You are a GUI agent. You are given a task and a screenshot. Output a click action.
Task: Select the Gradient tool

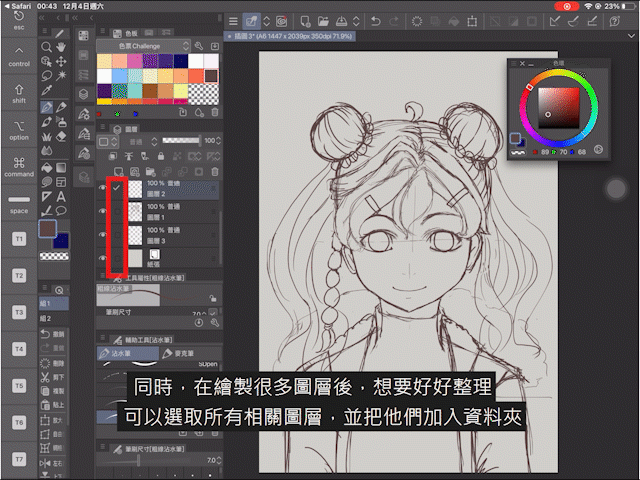[61, 167]
